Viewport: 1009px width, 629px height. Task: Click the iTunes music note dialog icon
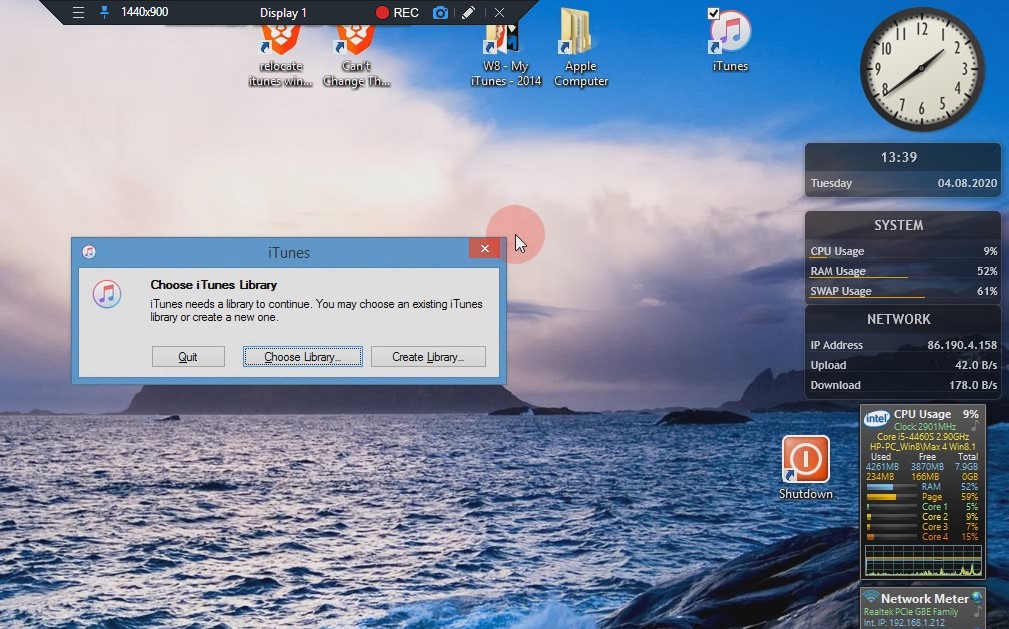107,294
